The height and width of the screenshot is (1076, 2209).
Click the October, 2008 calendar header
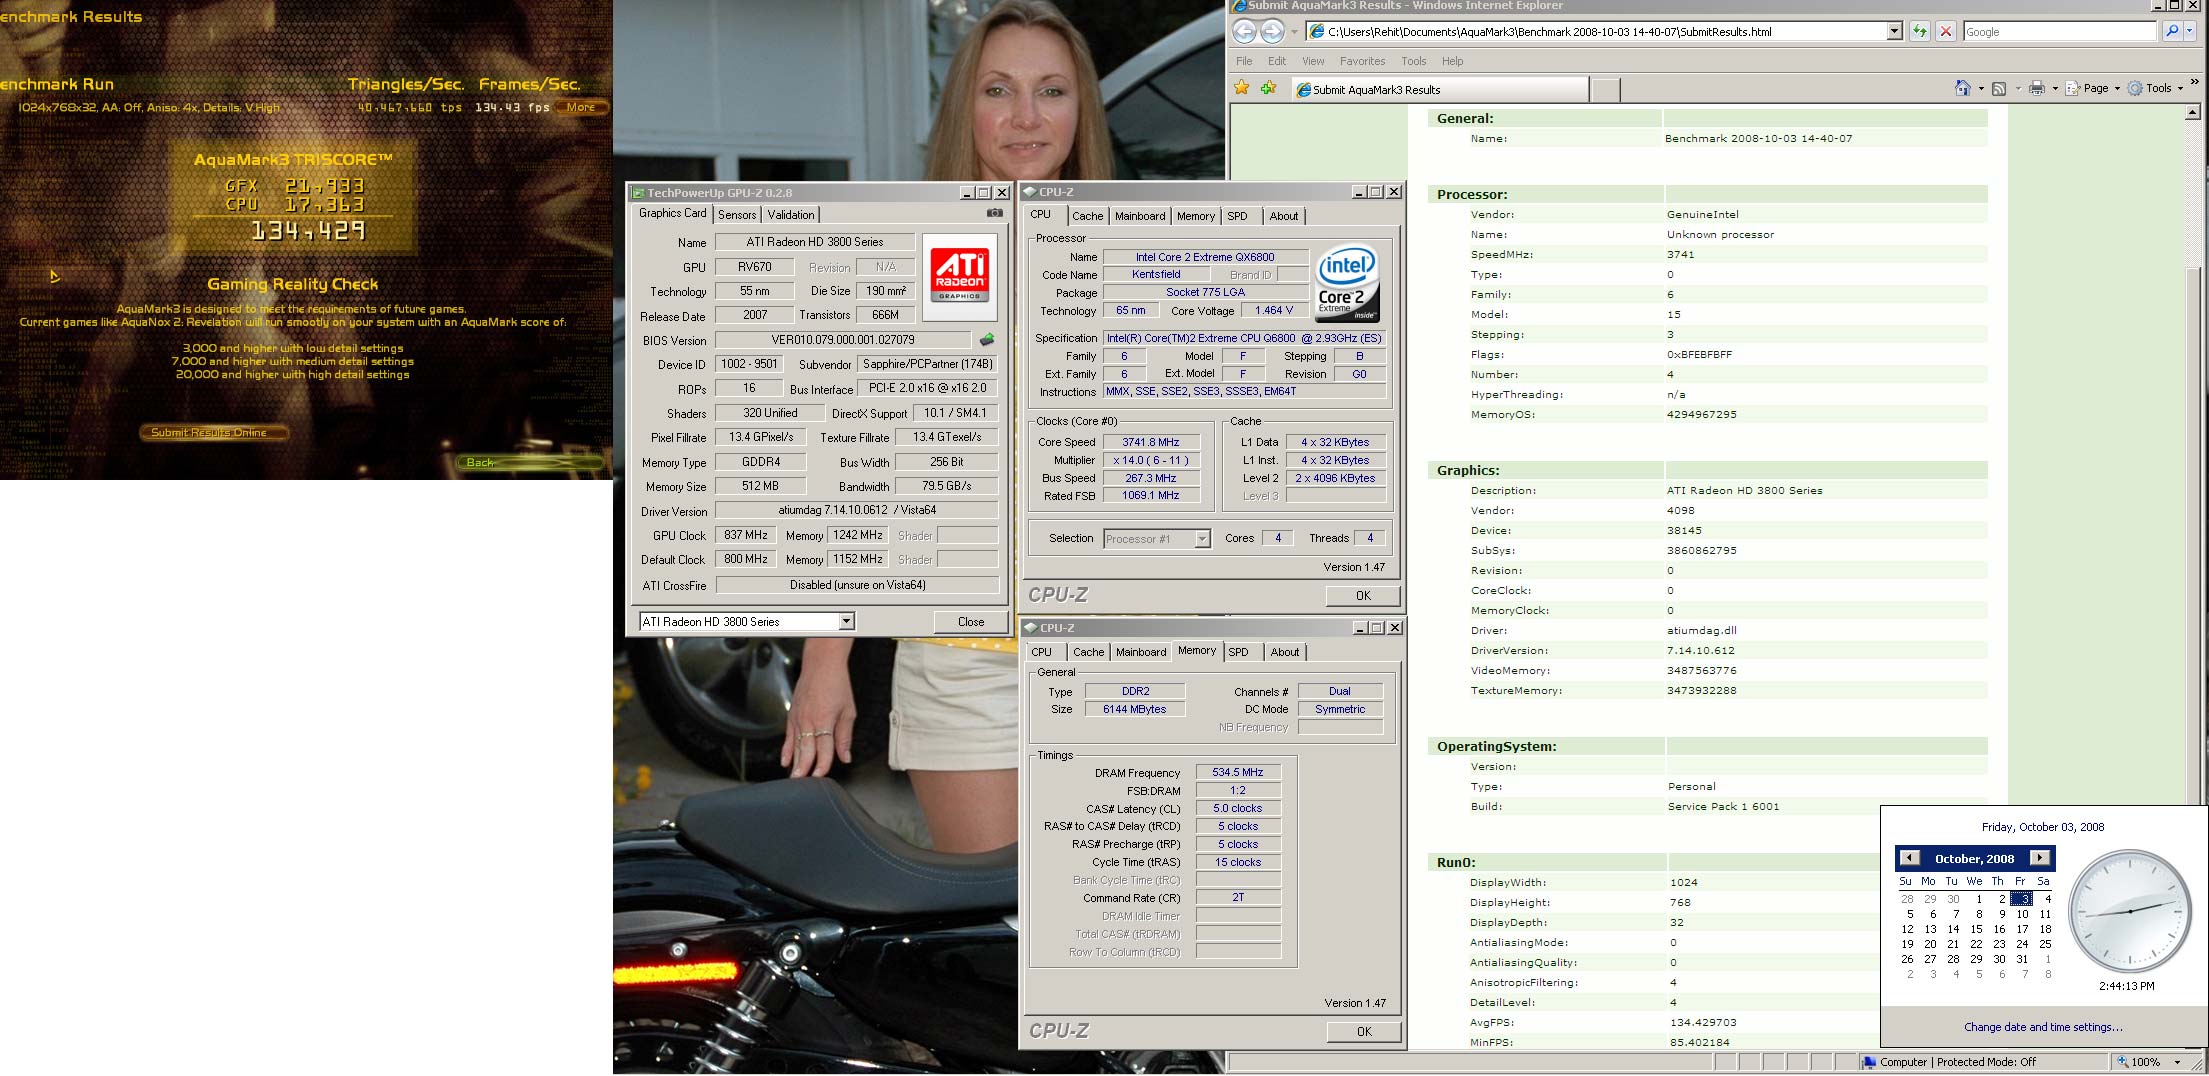tap(1974, 859)
